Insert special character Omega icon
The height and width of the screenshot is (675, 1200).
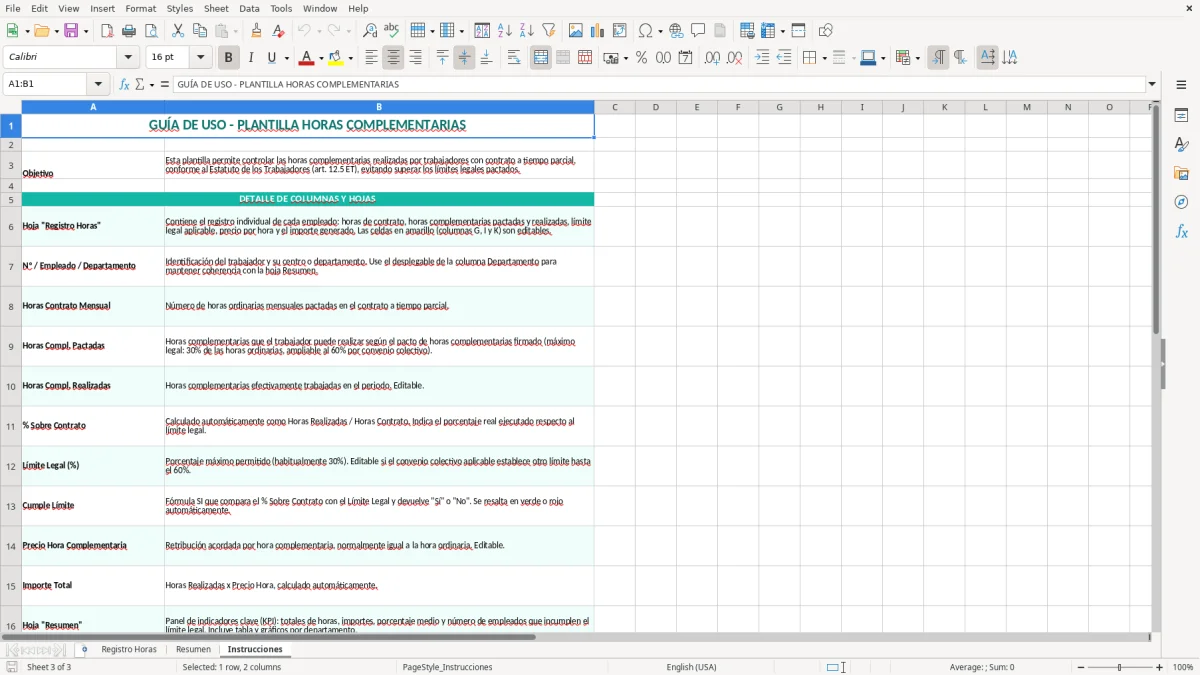pyautogui.click(x=646, y=31)
